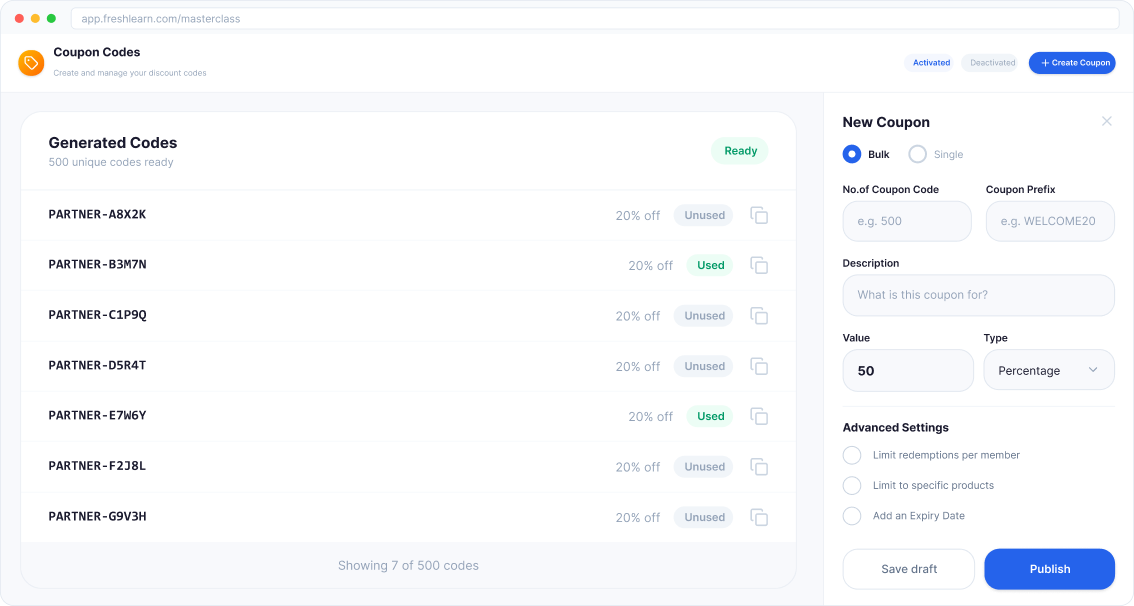Screen dimensions: 1134x606
Task: Copy the PARTNER-A8X2K coupon code
Action: tap(759, 214)
